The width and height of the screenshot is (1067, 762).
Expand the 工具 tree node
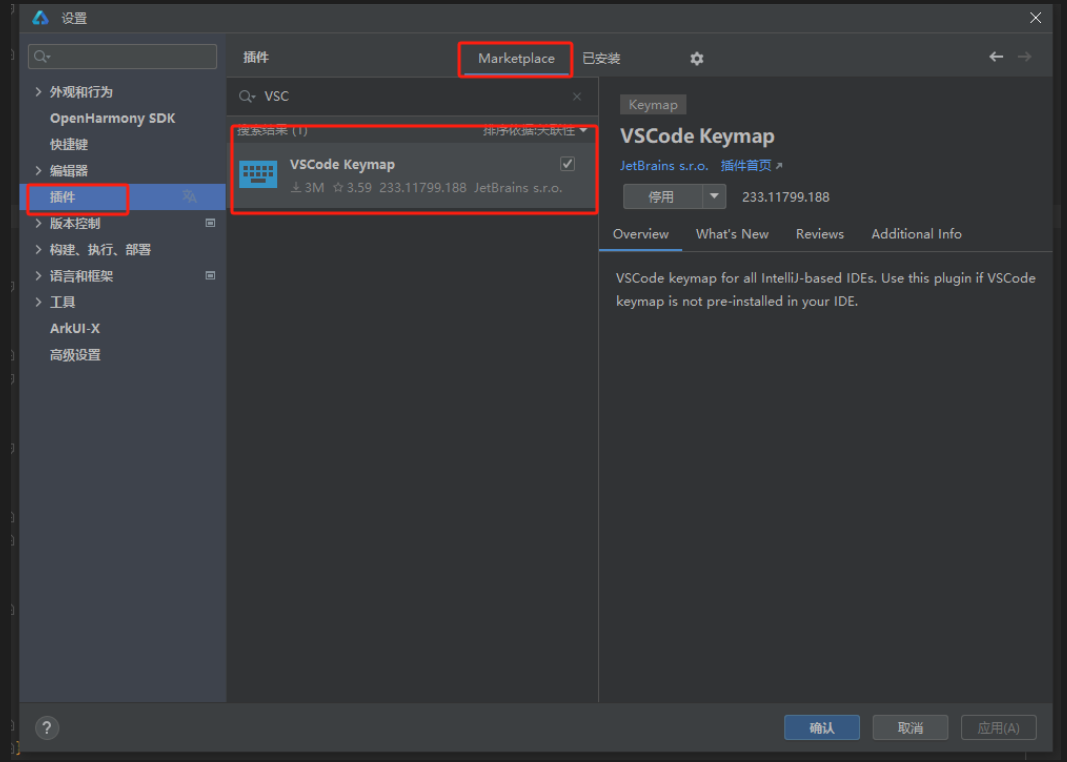click(x=38, y=302)
